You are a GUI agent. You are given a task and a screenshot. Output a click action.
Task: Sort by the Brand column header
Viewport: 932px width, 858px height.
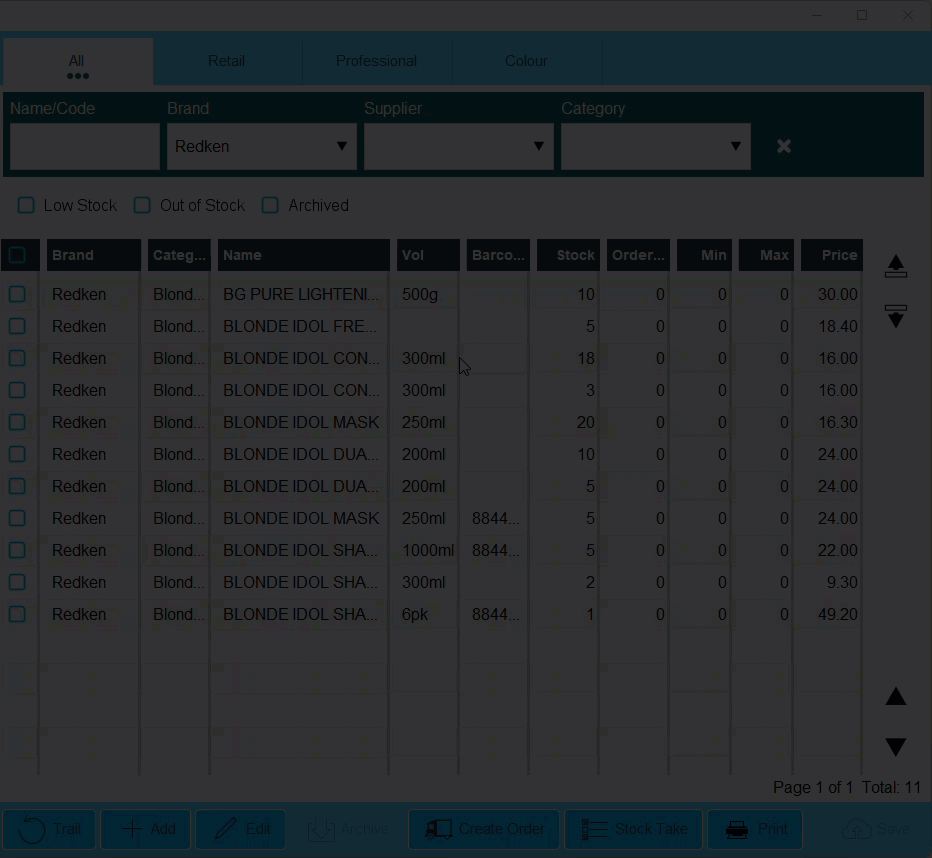tap(94, 255)
